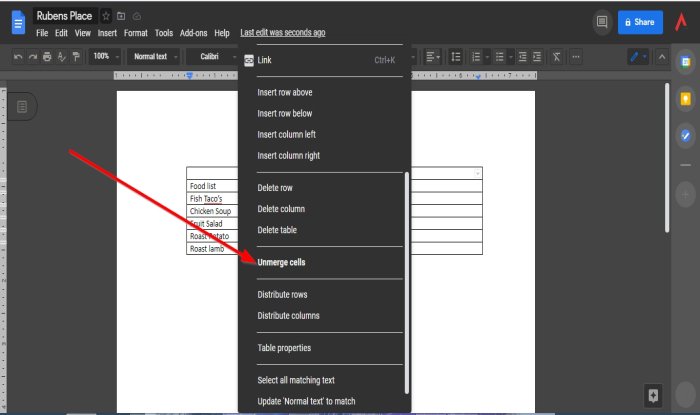Choose Insert row below
Screen dimensions: 700x415
tap(325, 113)
